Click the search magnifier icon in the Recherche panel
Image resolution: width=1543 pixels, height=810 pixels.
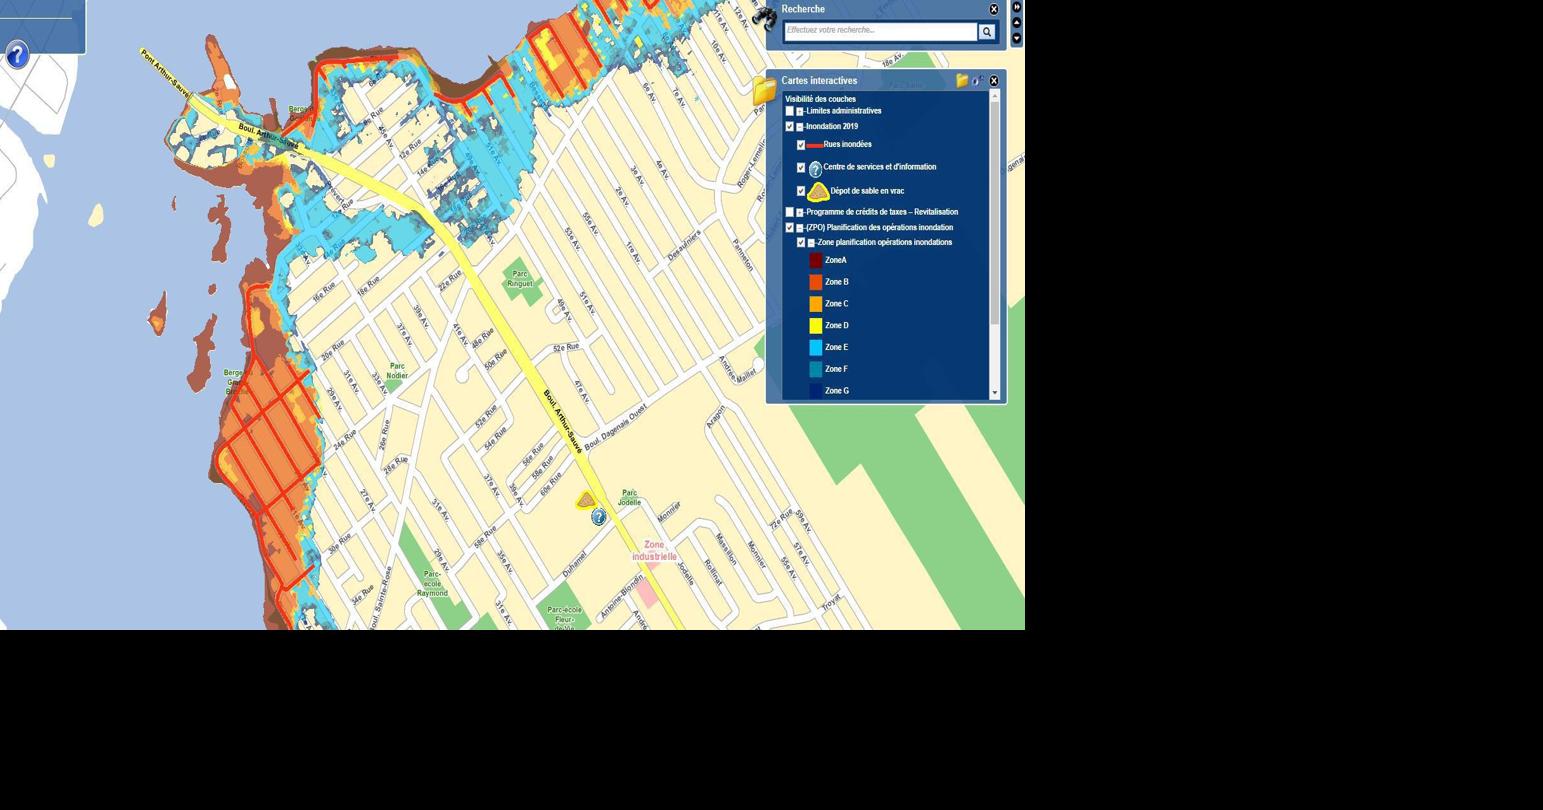click(x=987, y=31)
